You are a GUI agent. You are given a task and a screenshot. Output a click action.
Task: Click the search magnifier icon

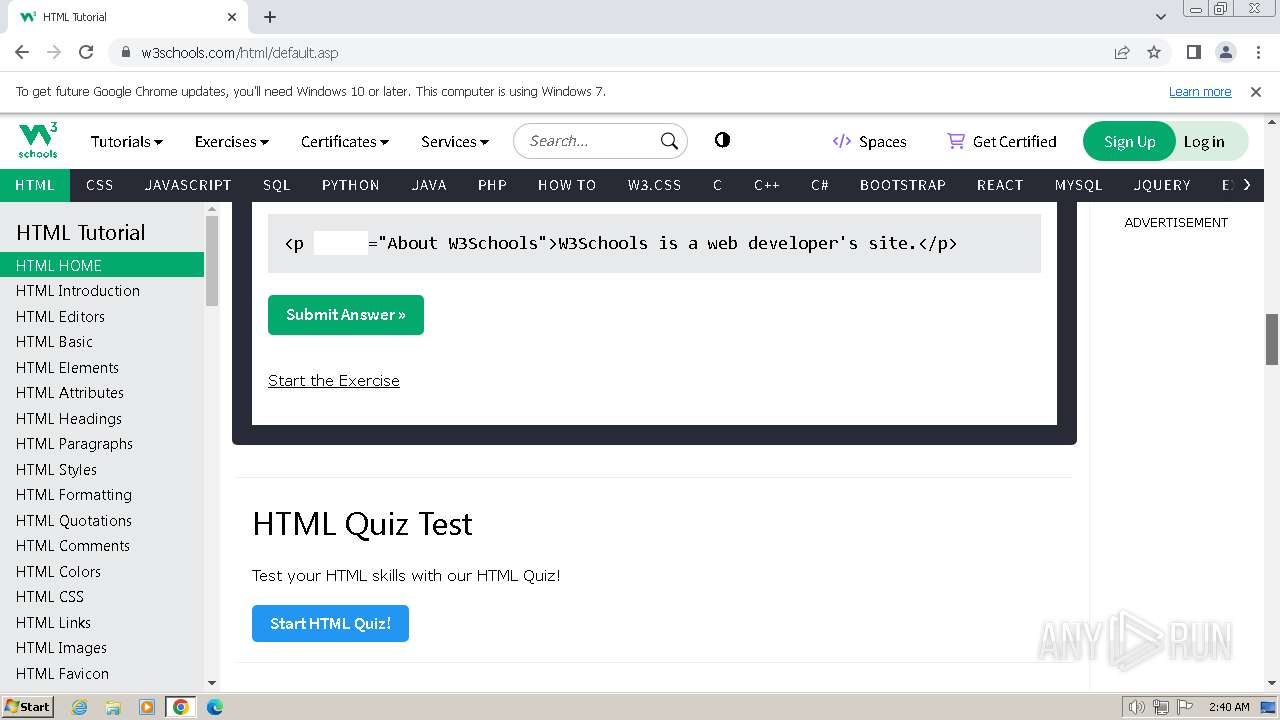coord(669,141)
